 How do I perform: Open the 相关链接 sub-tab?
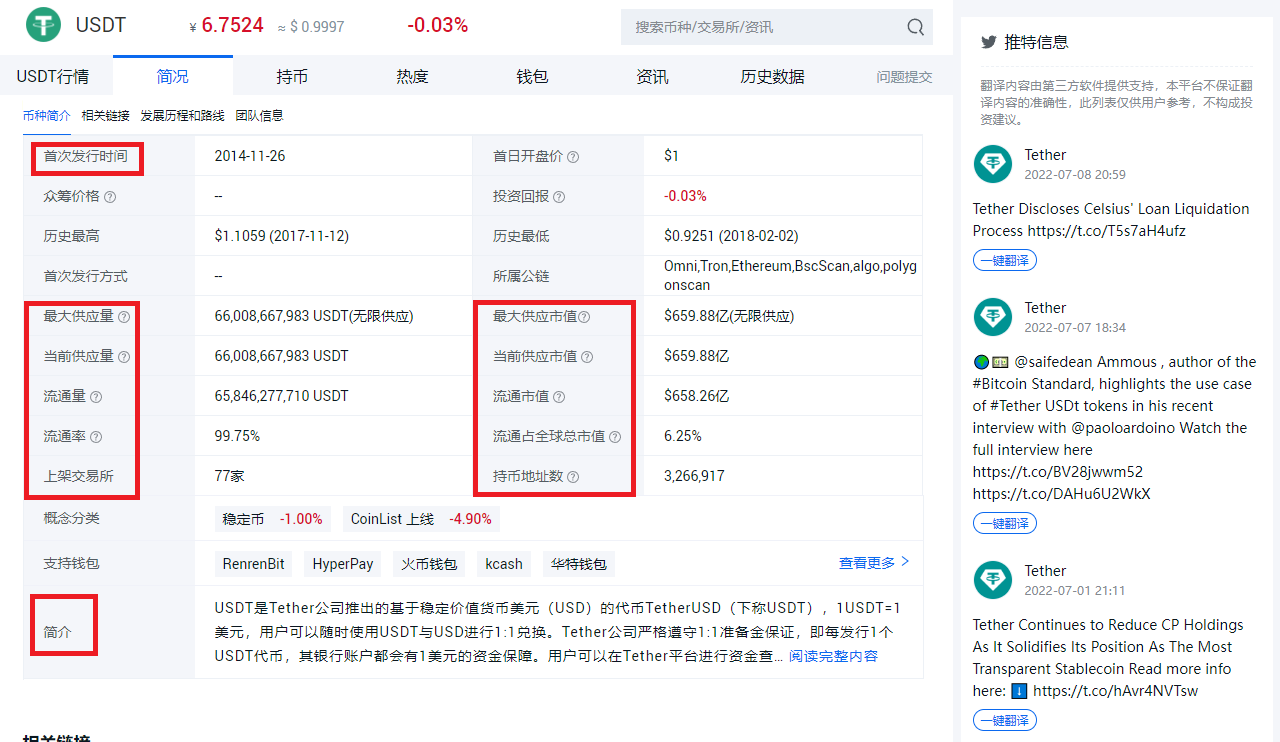(x=105, y=116)
